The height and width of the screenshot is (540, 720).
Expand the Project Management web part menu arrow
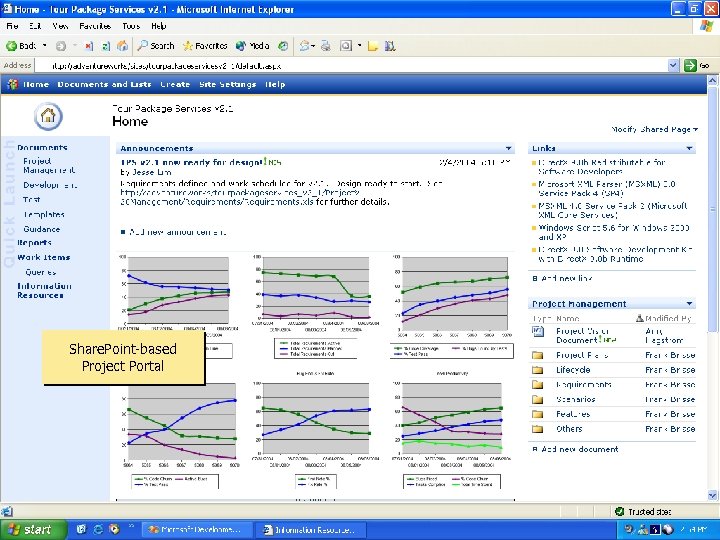coord(689,304)
